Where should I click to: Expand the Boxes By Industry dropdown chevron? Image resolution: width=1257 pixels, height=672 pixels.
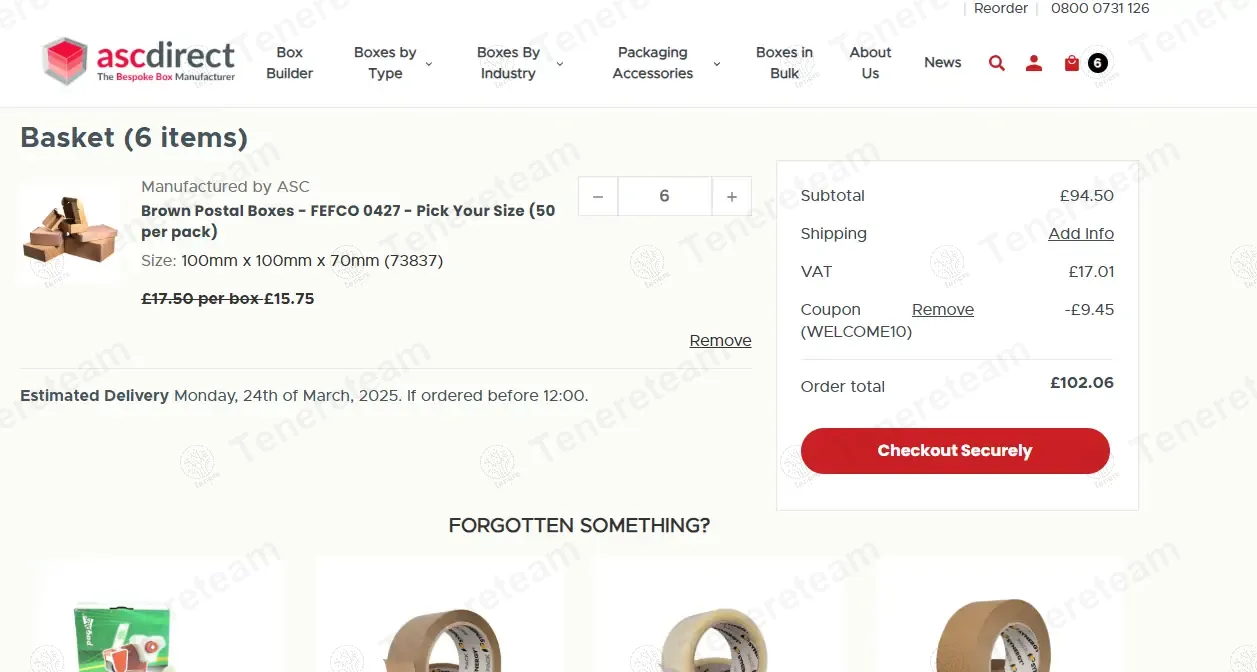point(560,64)
